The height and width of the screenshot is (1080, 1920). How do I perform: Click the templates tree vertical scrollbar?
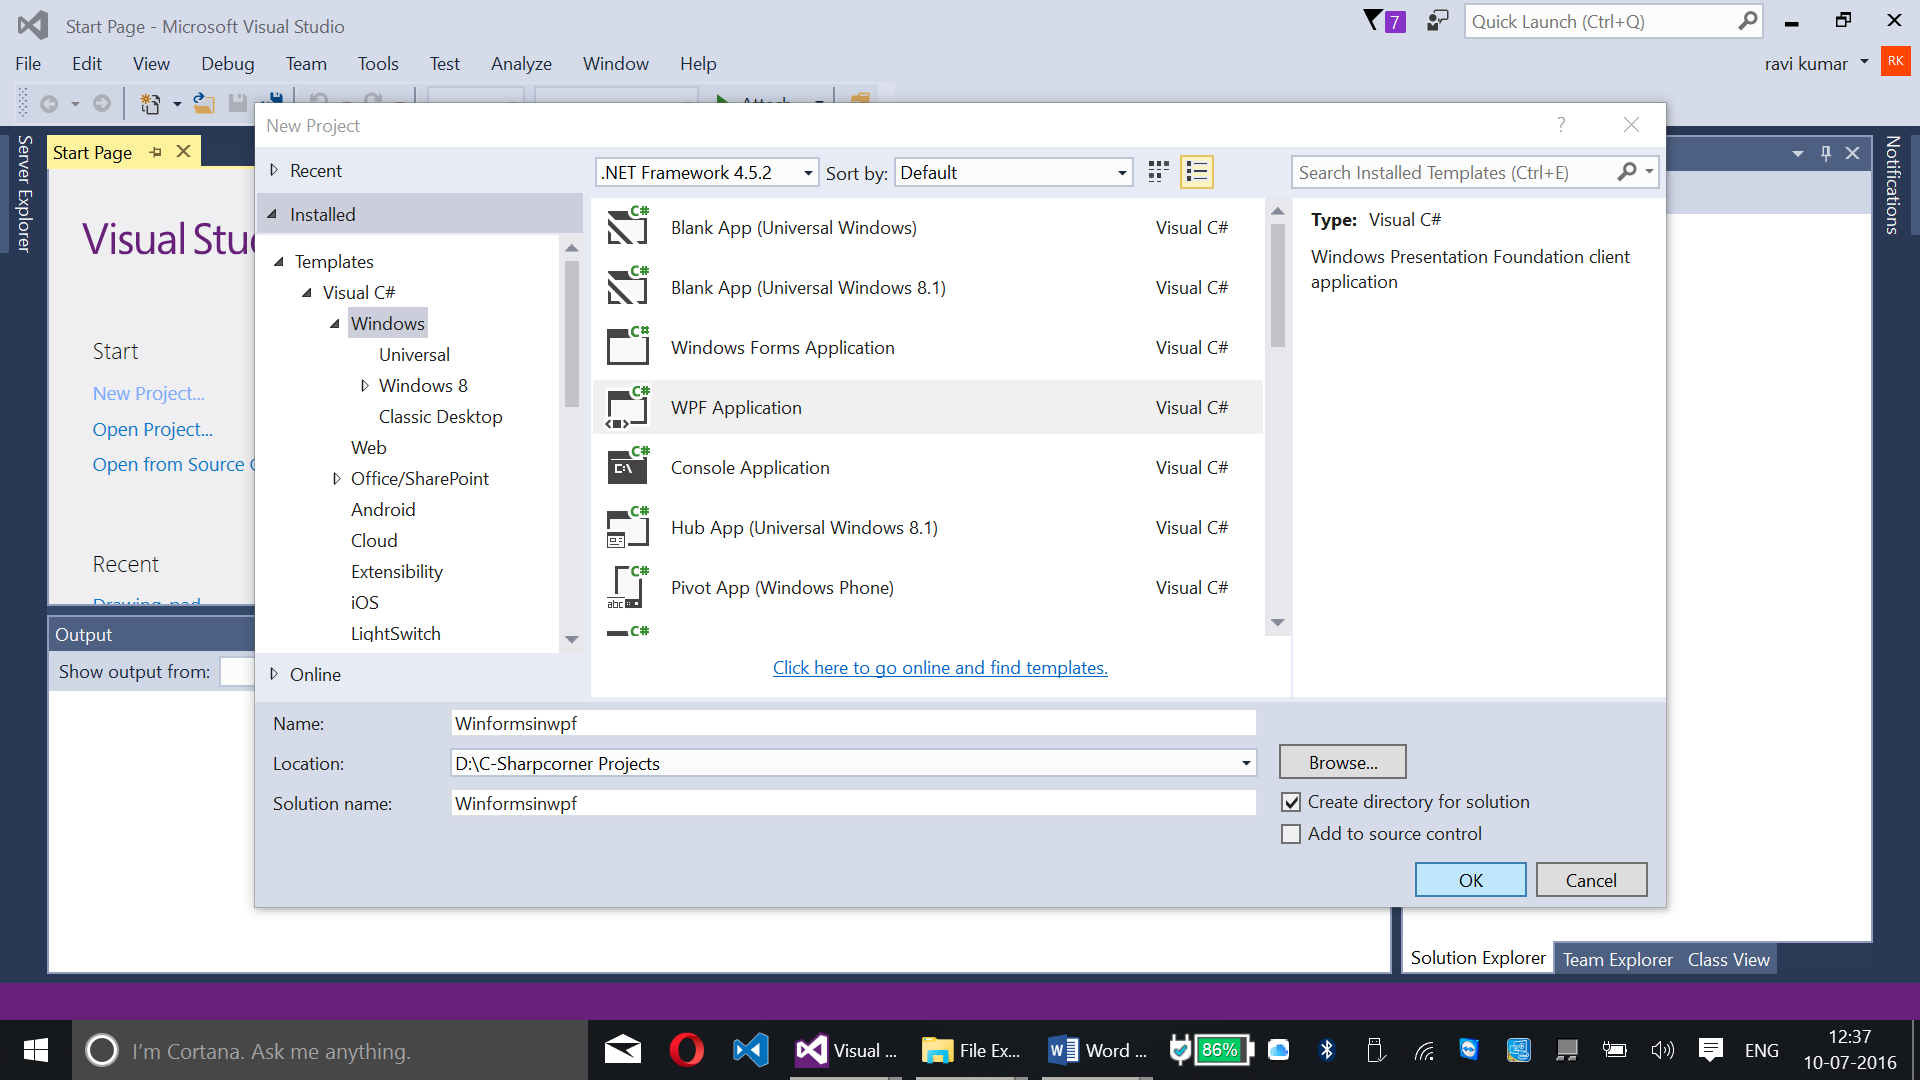[571, 333]
